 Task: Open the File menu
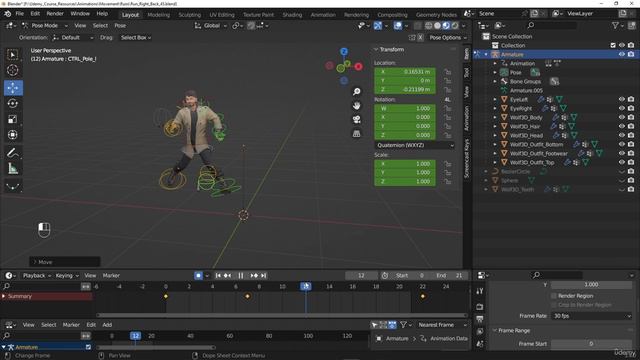(x=20, y=14)
